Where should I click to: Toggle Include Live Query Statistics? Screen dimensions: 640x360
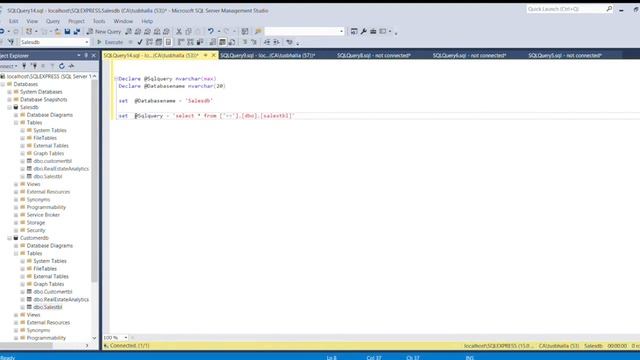190,42
